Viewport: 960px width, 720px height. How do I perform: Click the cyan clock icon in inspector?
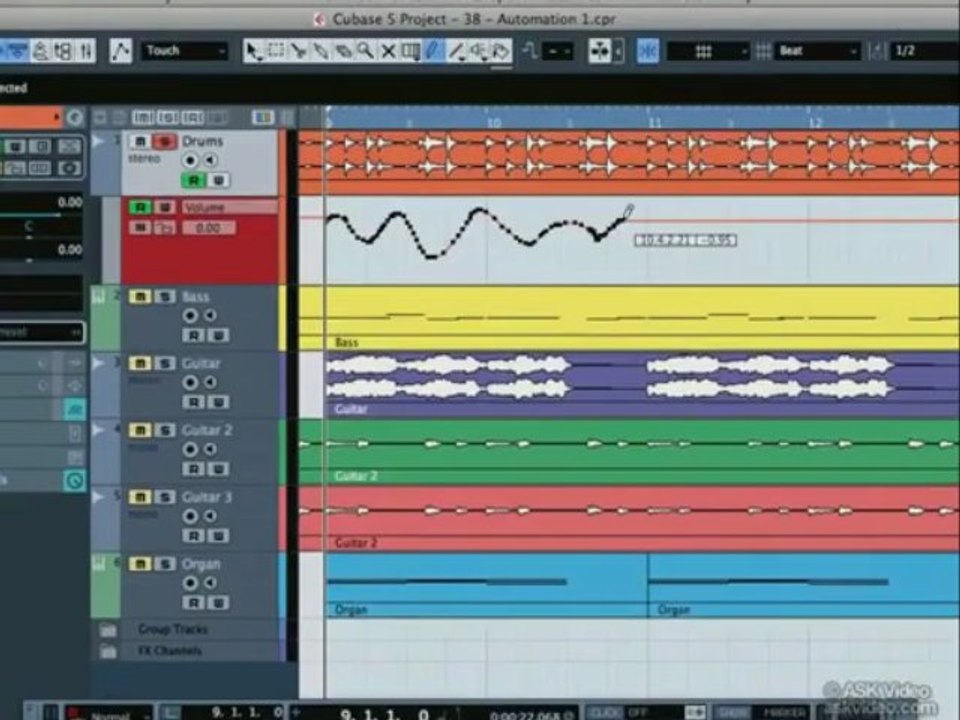coord(75,481)
